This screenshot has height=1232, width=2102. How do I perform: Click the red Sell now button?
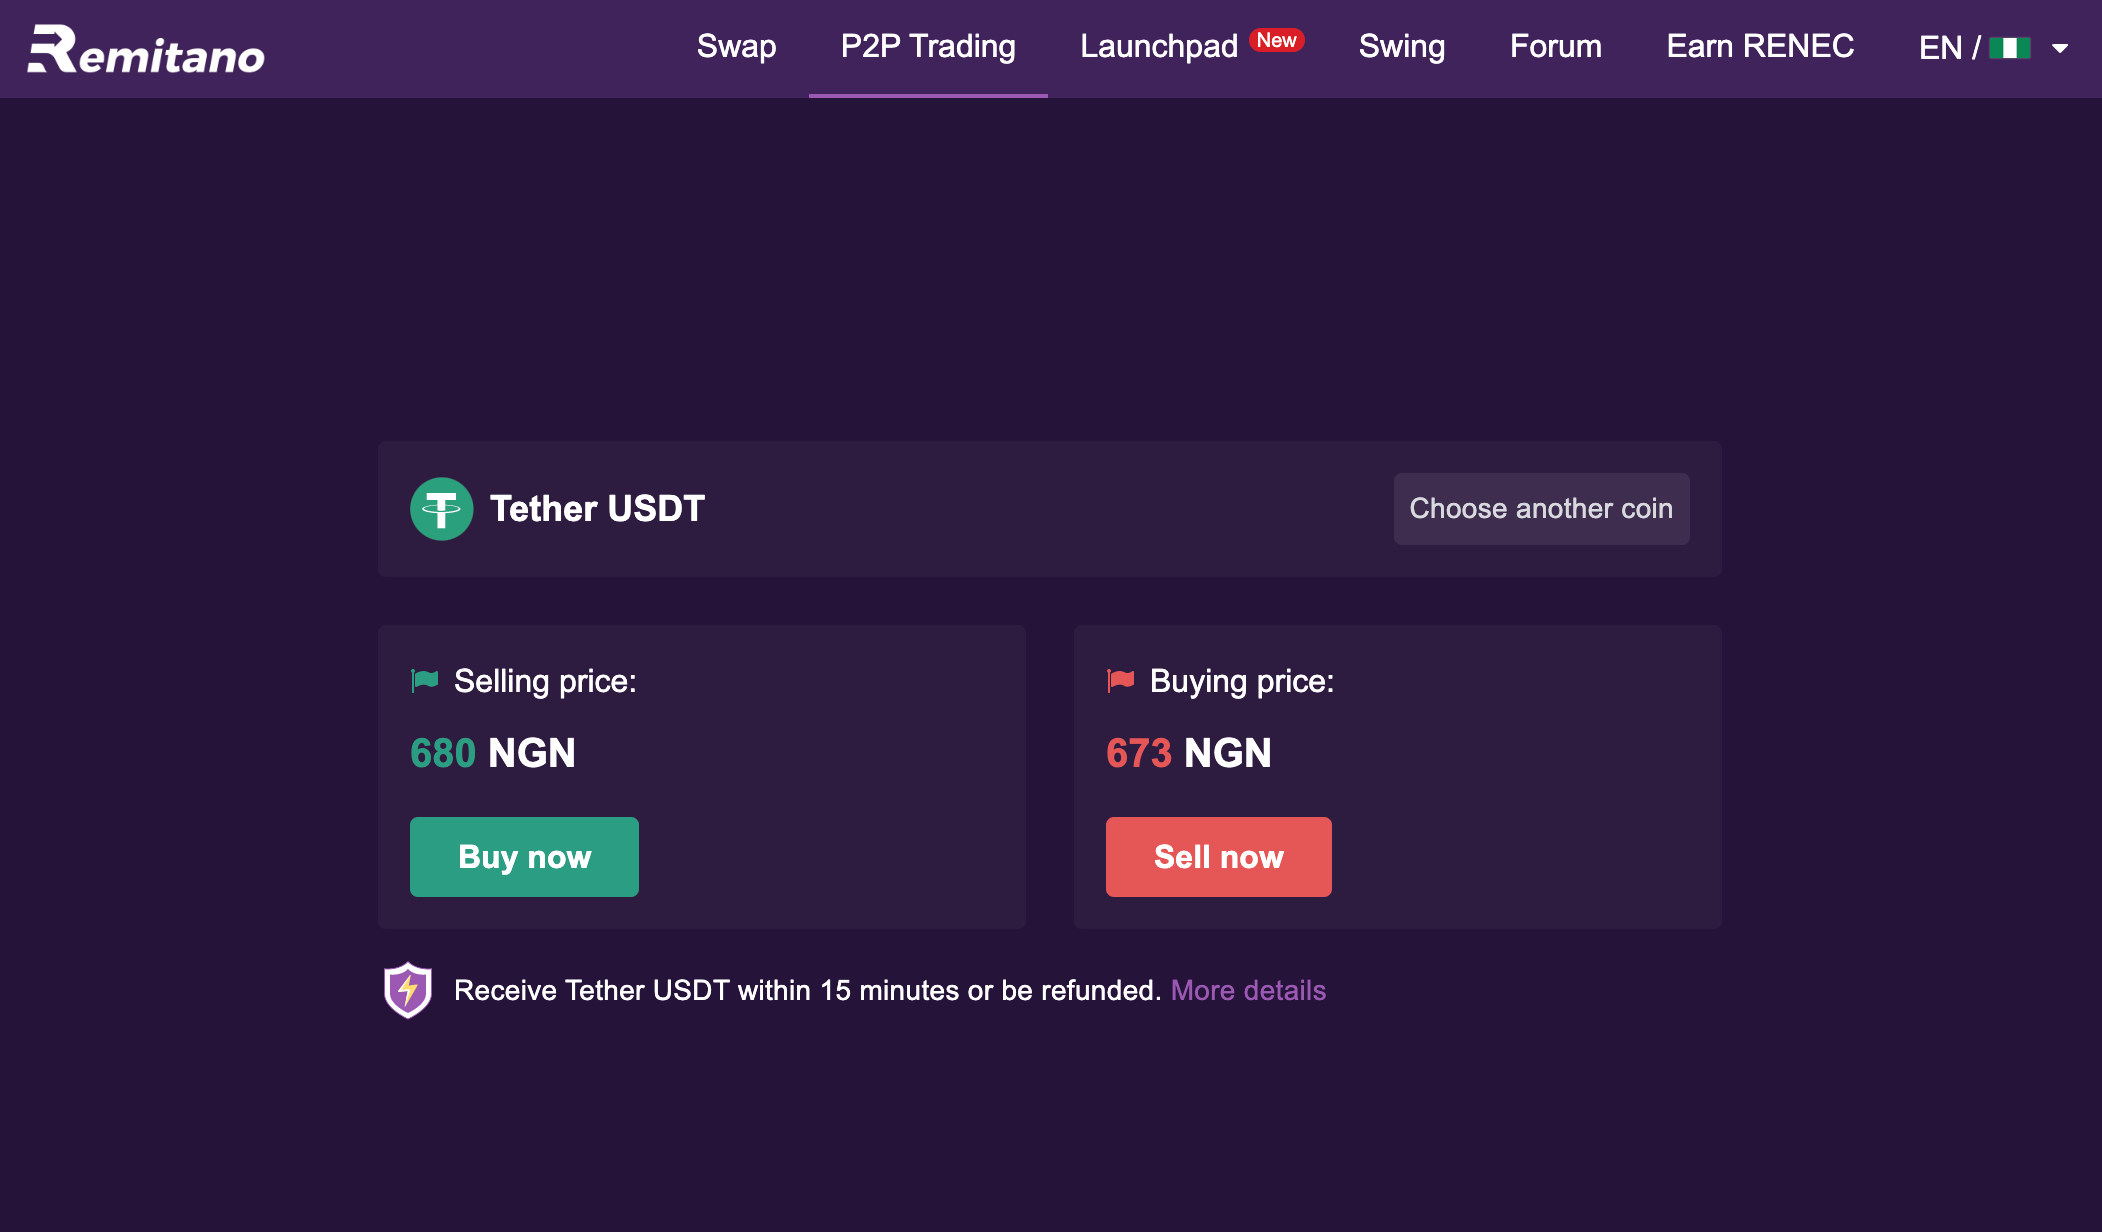(x=1218, y=857)
